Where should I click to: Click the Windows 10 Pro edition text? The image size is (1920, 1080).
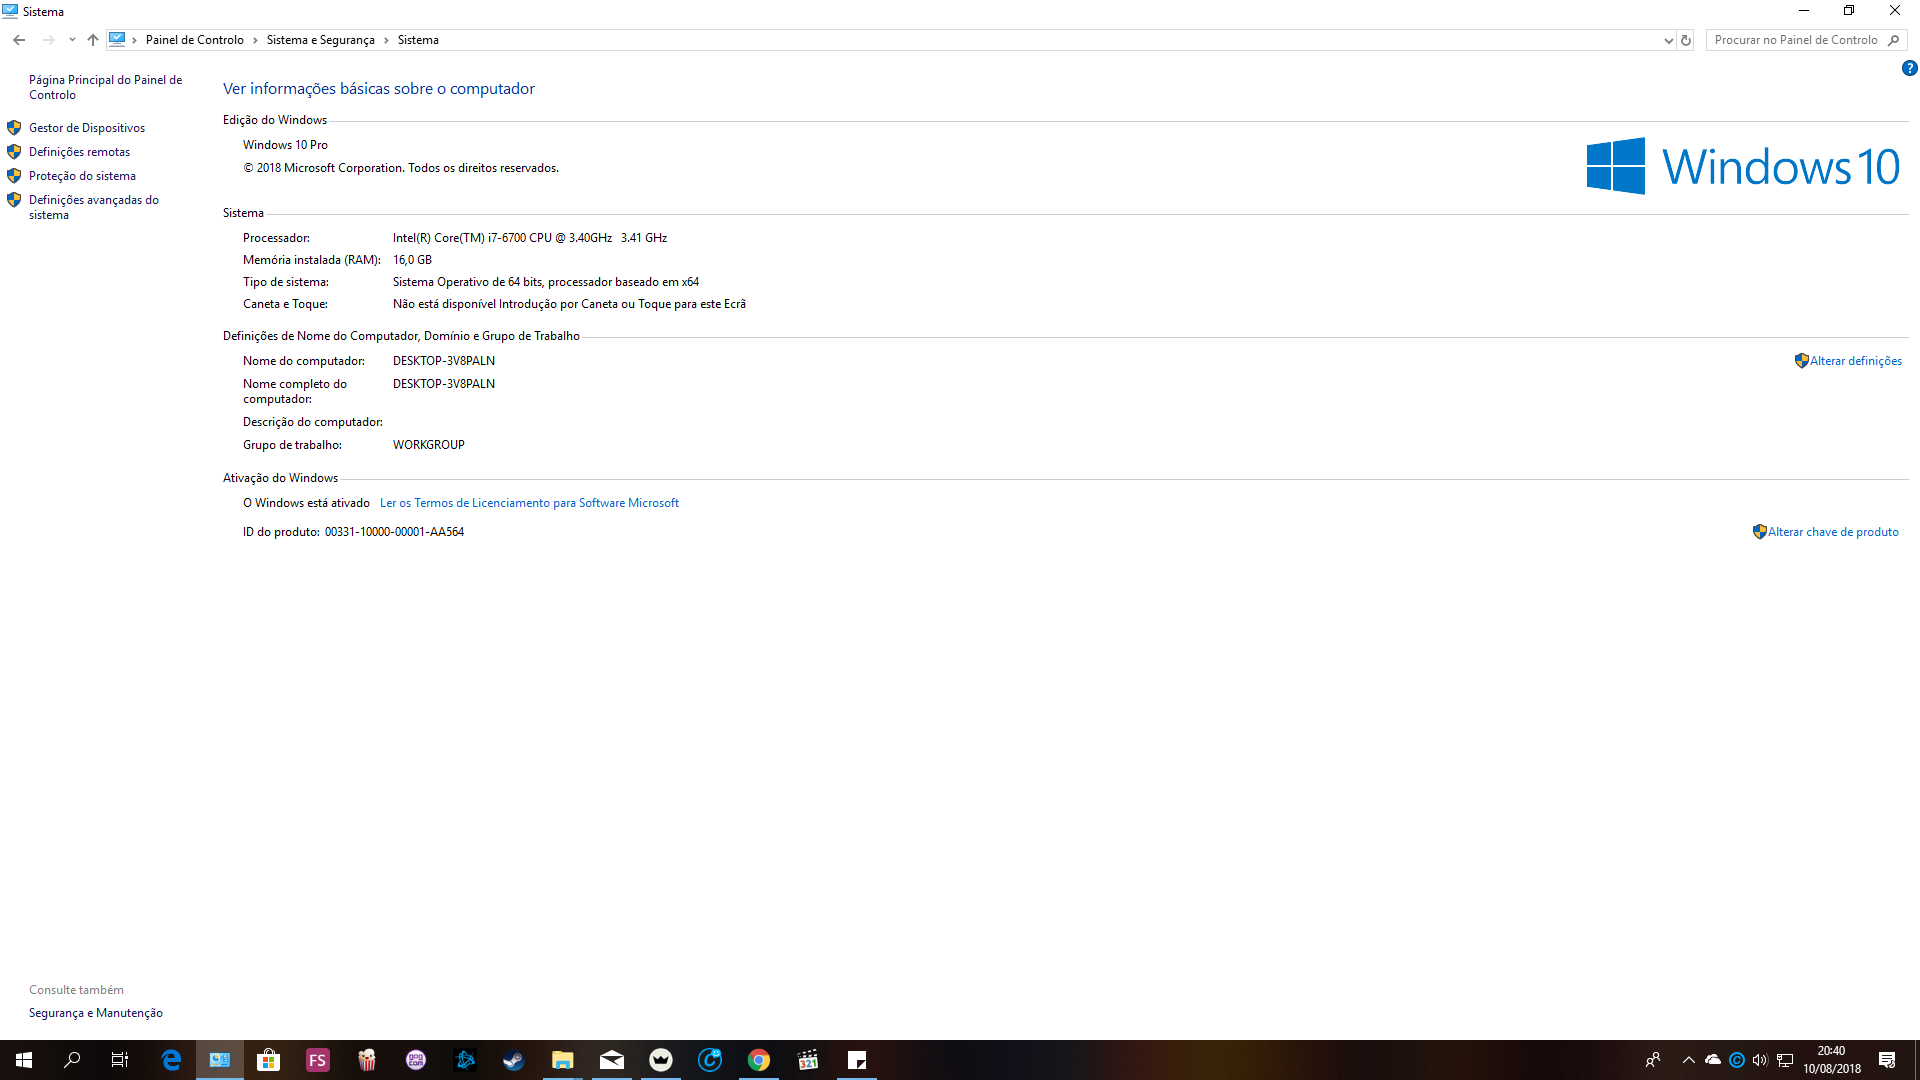285,145
